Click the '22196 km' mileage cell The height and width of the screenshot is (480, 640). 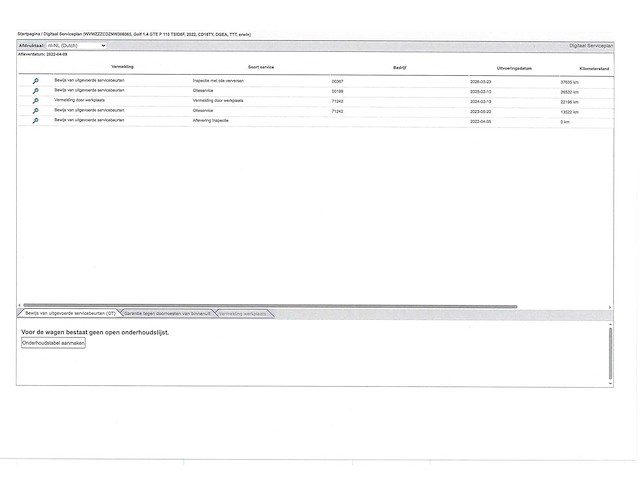(569, 102)
